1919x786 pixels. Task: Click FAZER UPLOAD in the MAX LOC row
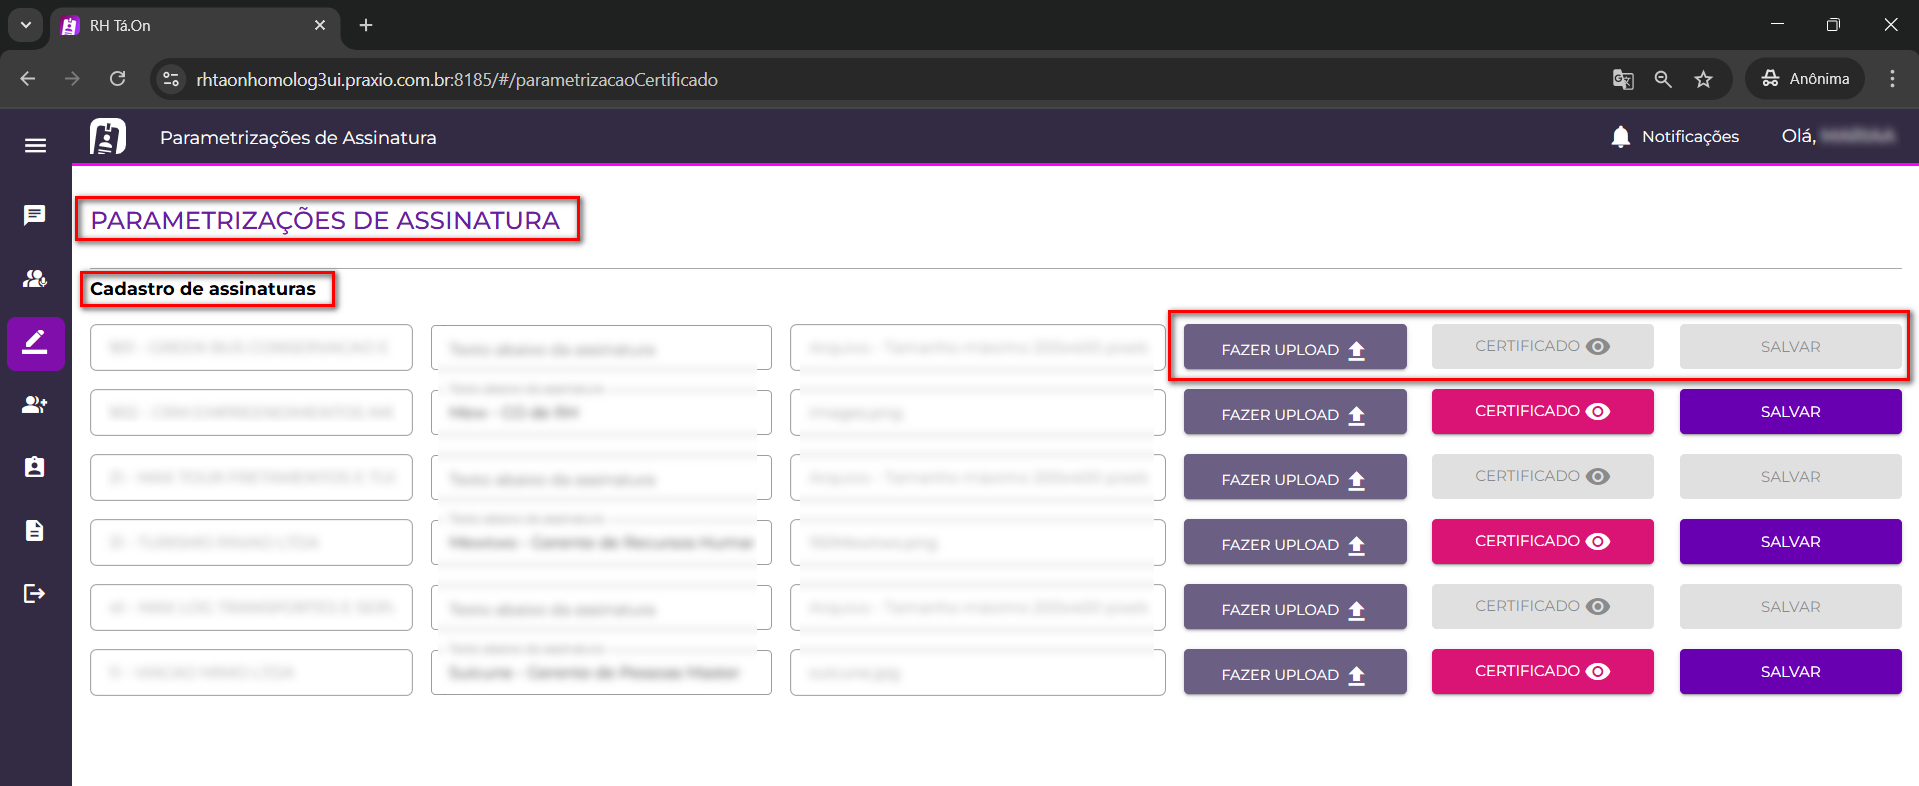(1295, 608)
